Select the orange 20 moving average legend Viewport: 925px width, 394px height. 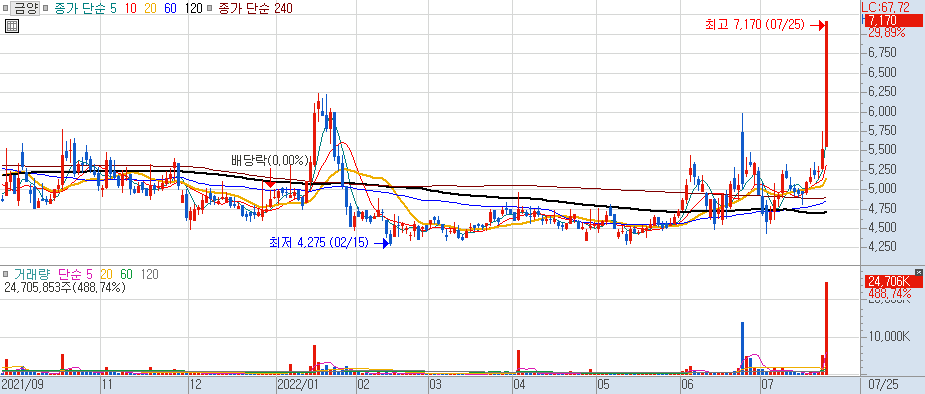click(x=151, y=8)
